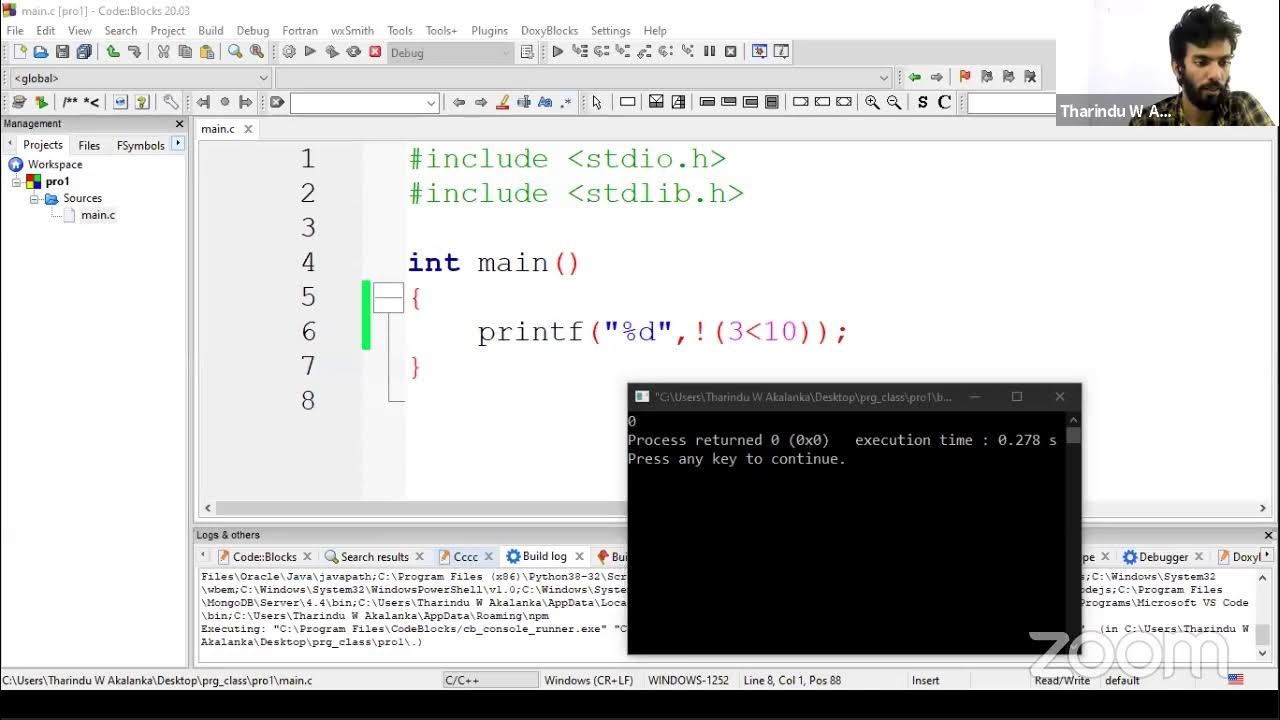The image size is (1280, 720).
Task: Toggle the Regex .* search icon
Action: (x=566, y=102)
